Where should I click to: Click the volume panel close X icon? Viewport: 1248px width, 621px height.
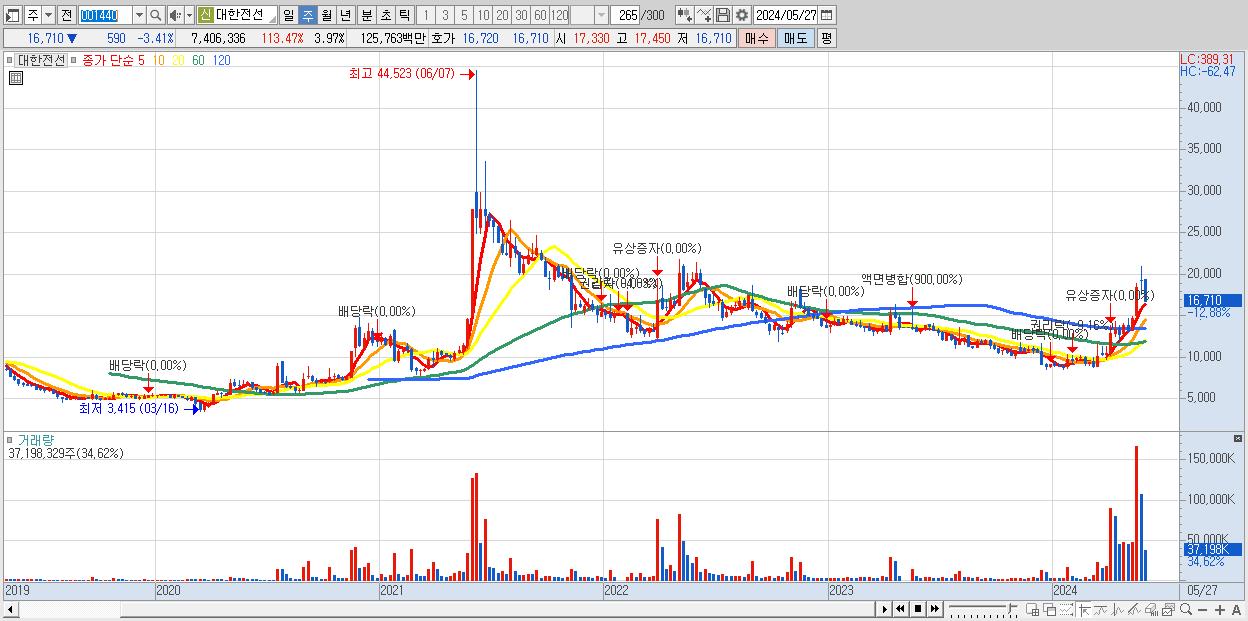pos(1236,438)
